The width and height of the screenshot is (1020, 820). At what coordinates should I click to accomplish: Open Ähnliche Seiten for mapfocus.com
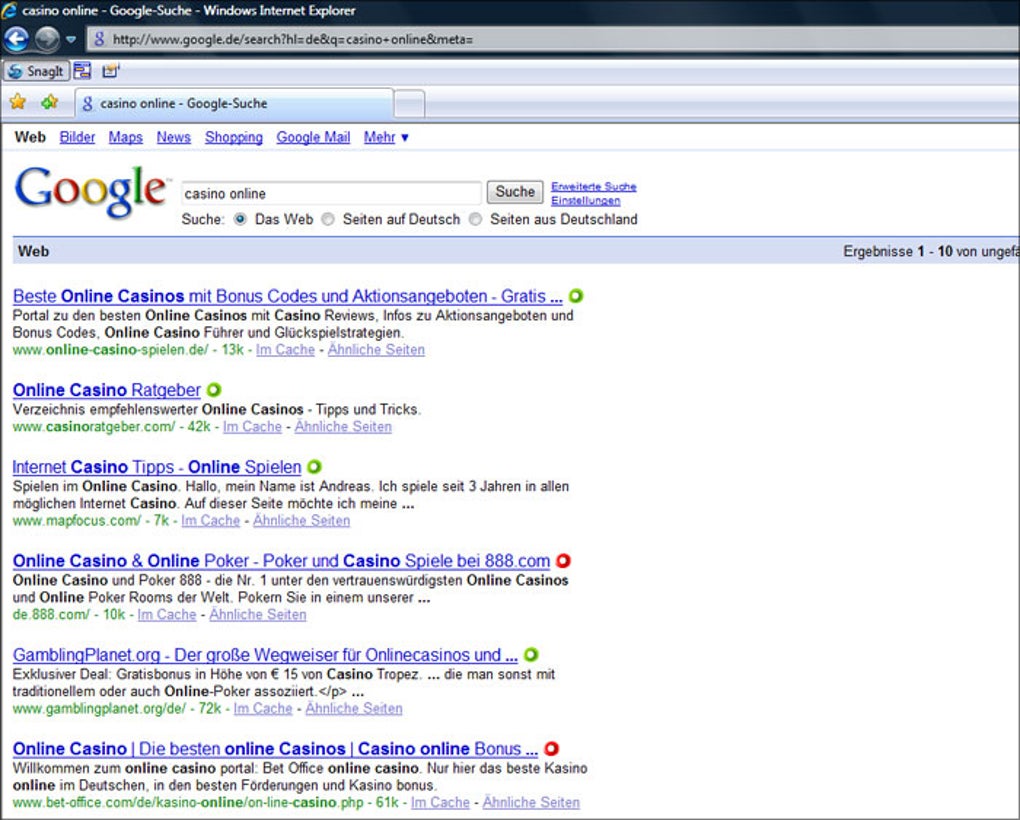point(301,521)
